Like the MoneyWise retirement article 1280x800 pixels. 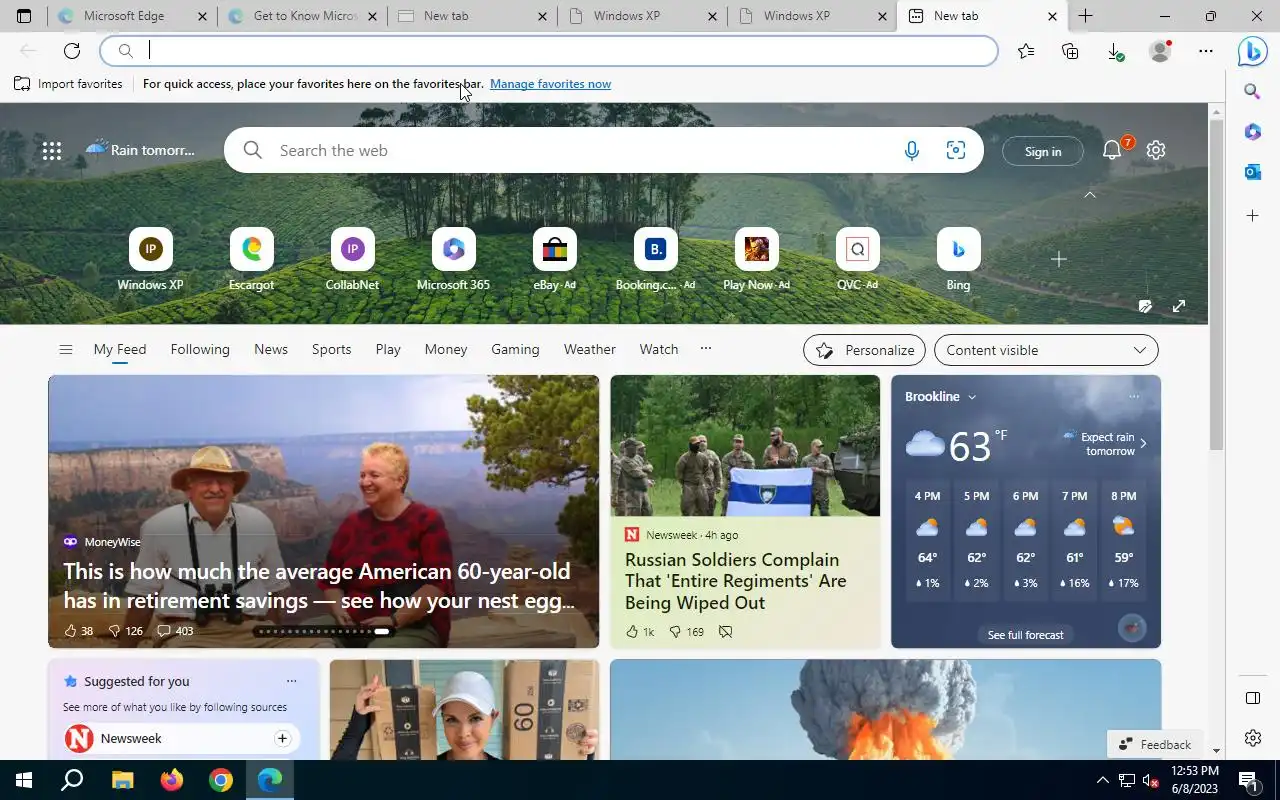(70, 631)
